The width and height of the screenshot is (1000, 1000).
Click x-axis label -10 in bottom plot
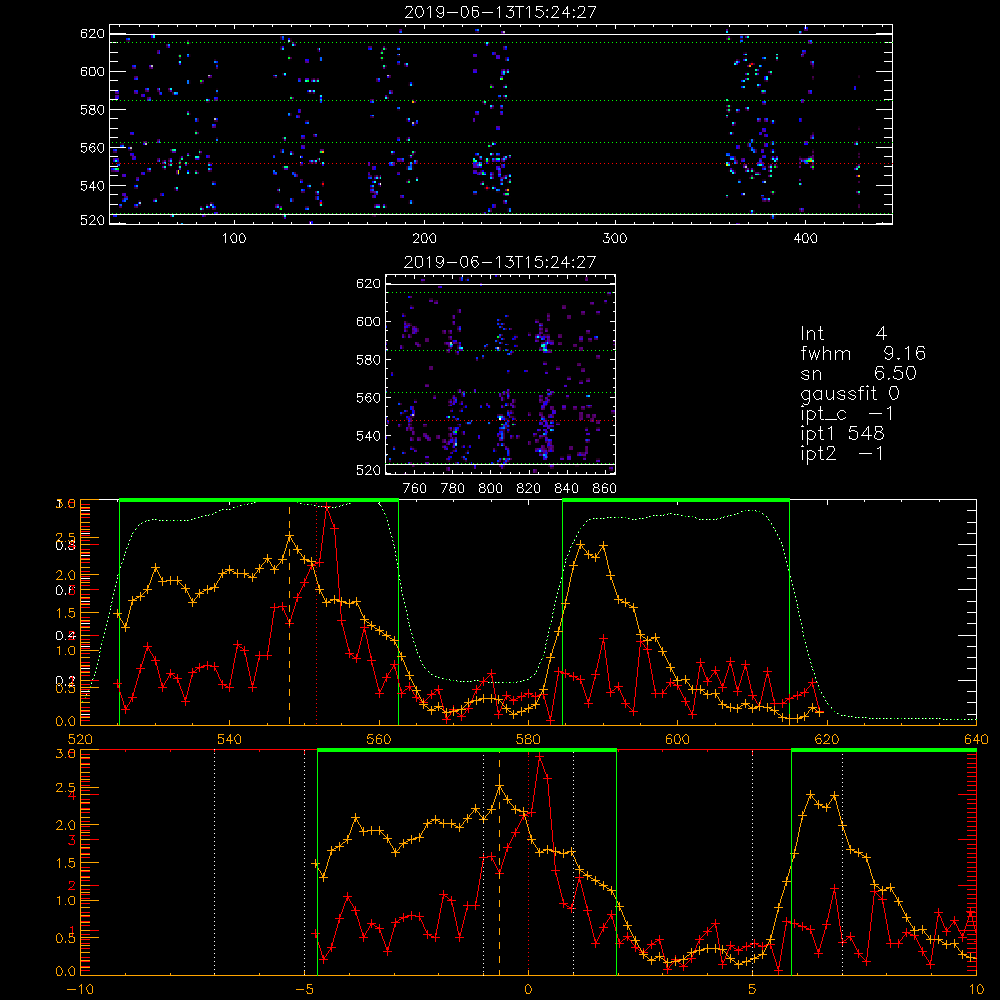80,990
